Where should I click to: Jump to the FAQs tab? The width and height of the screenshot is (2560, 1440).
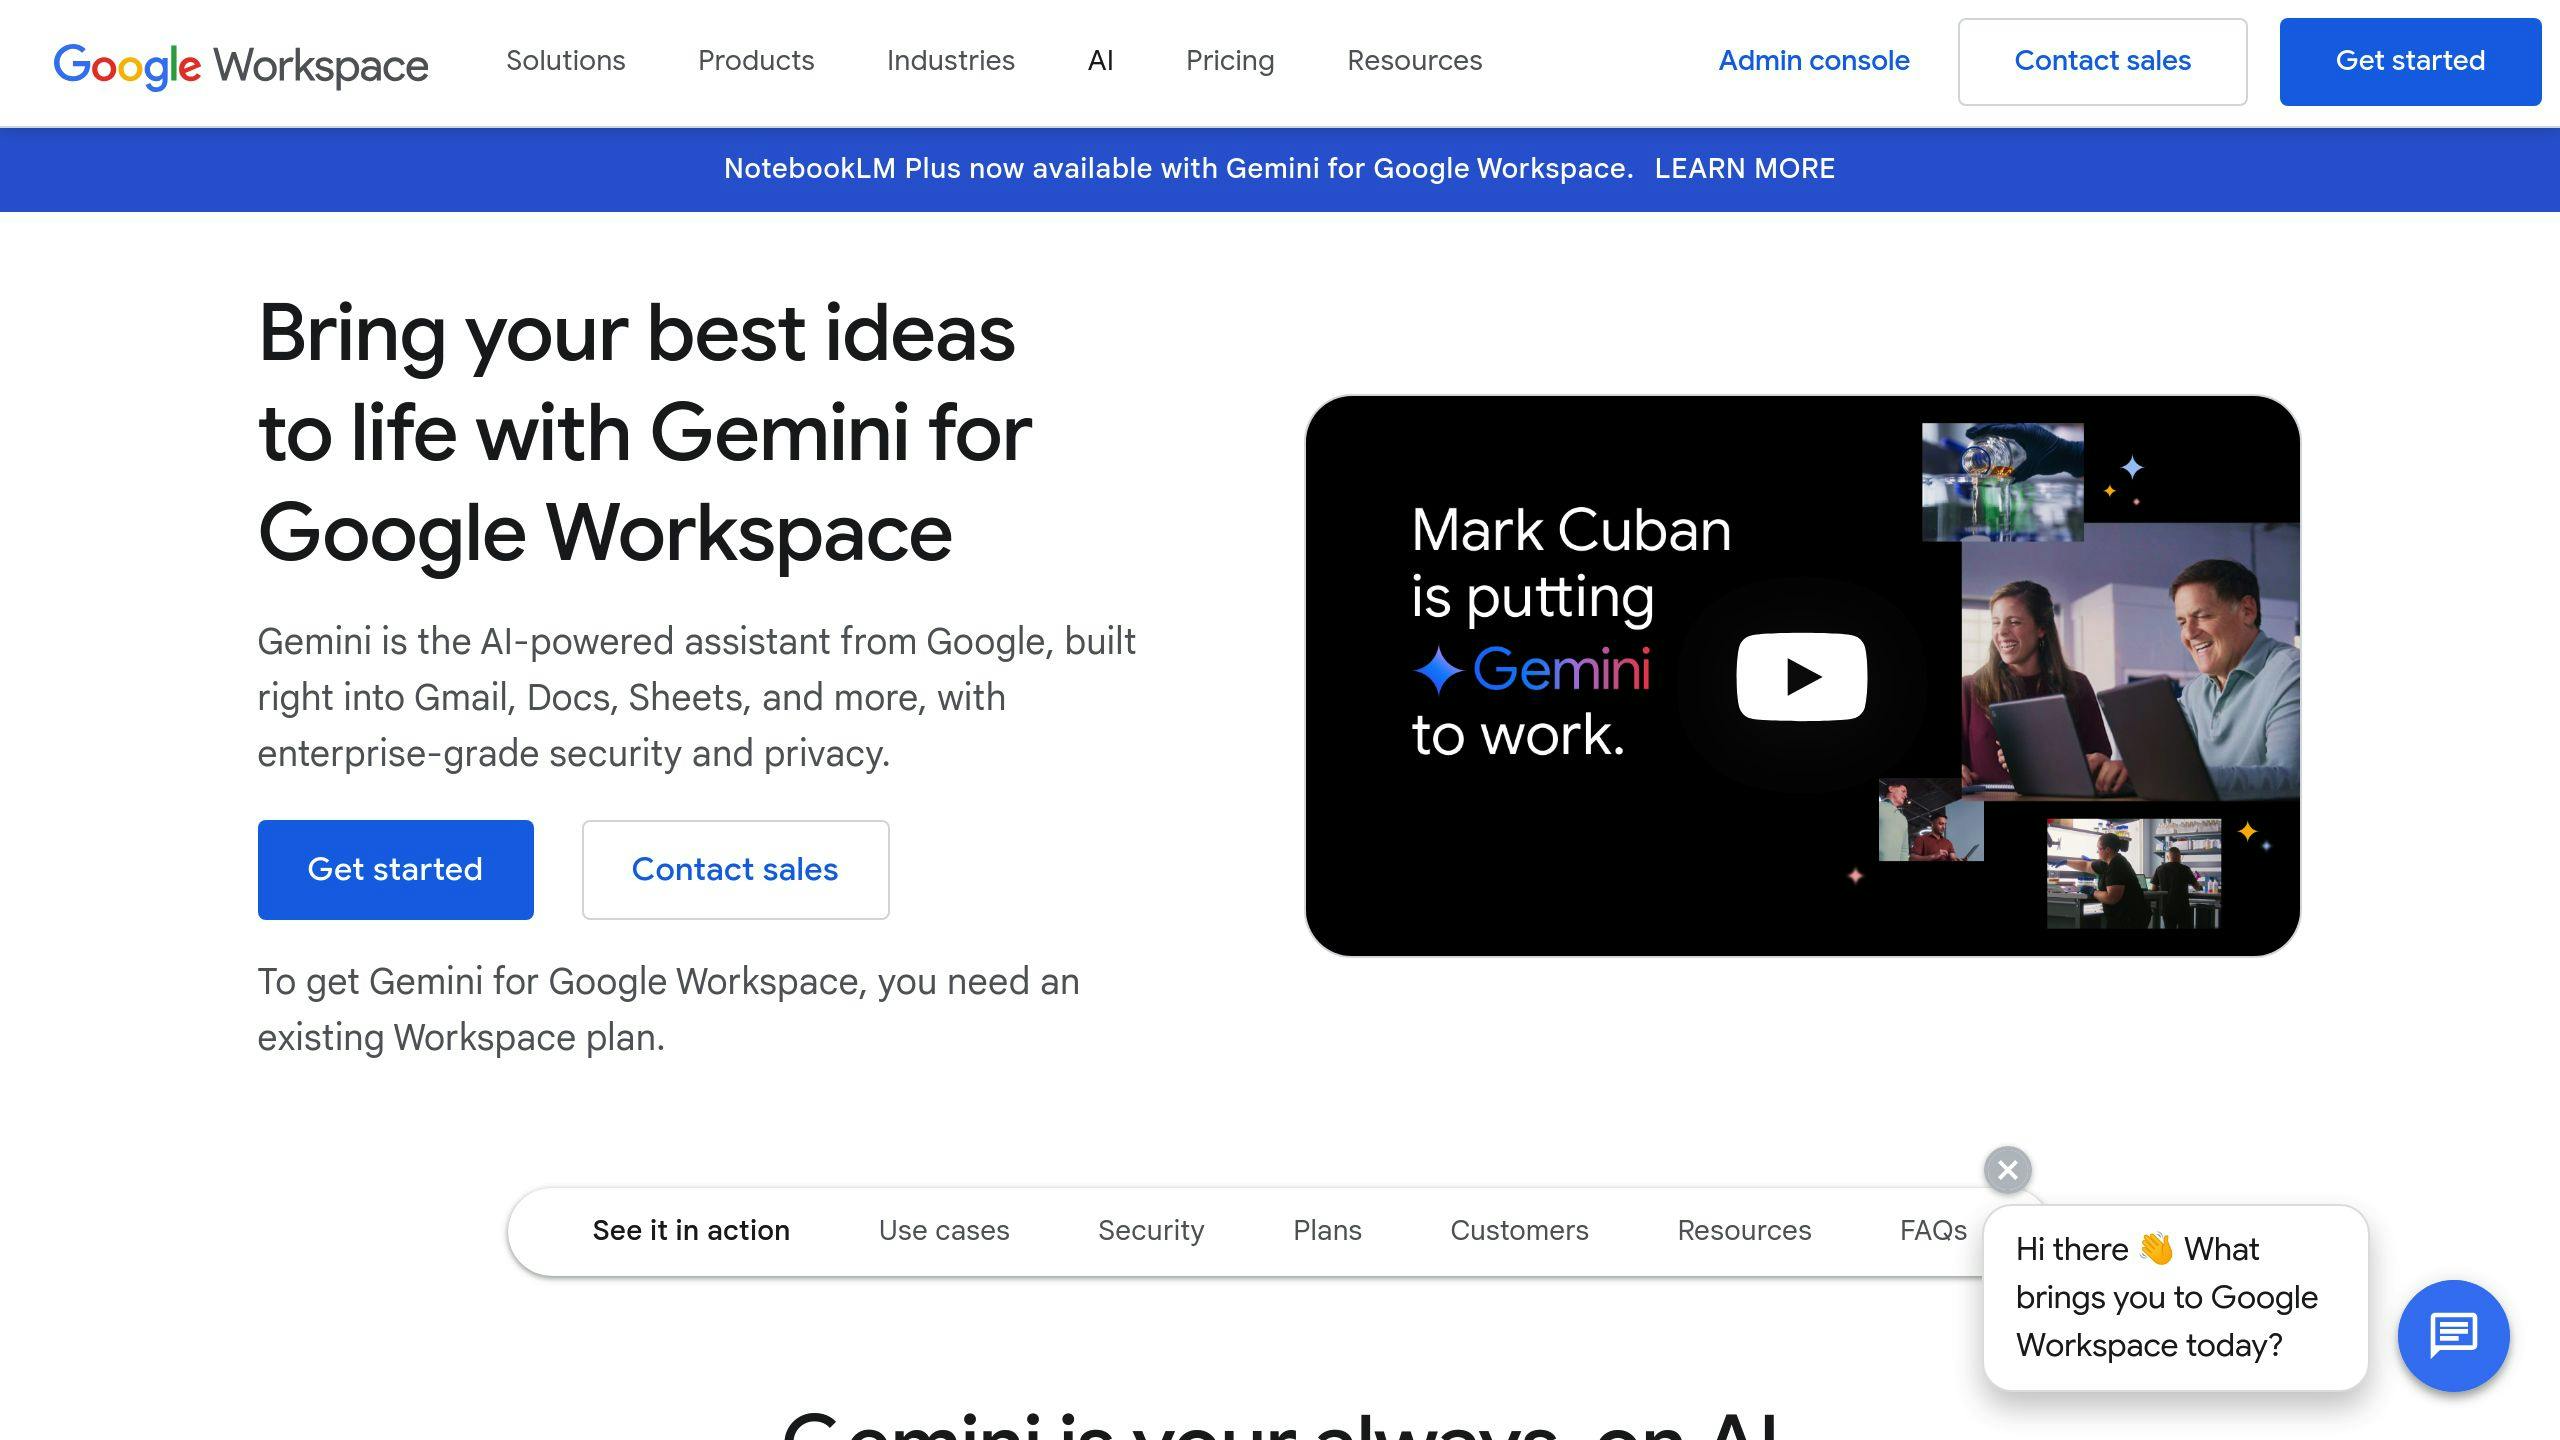pos(1933,1231)
